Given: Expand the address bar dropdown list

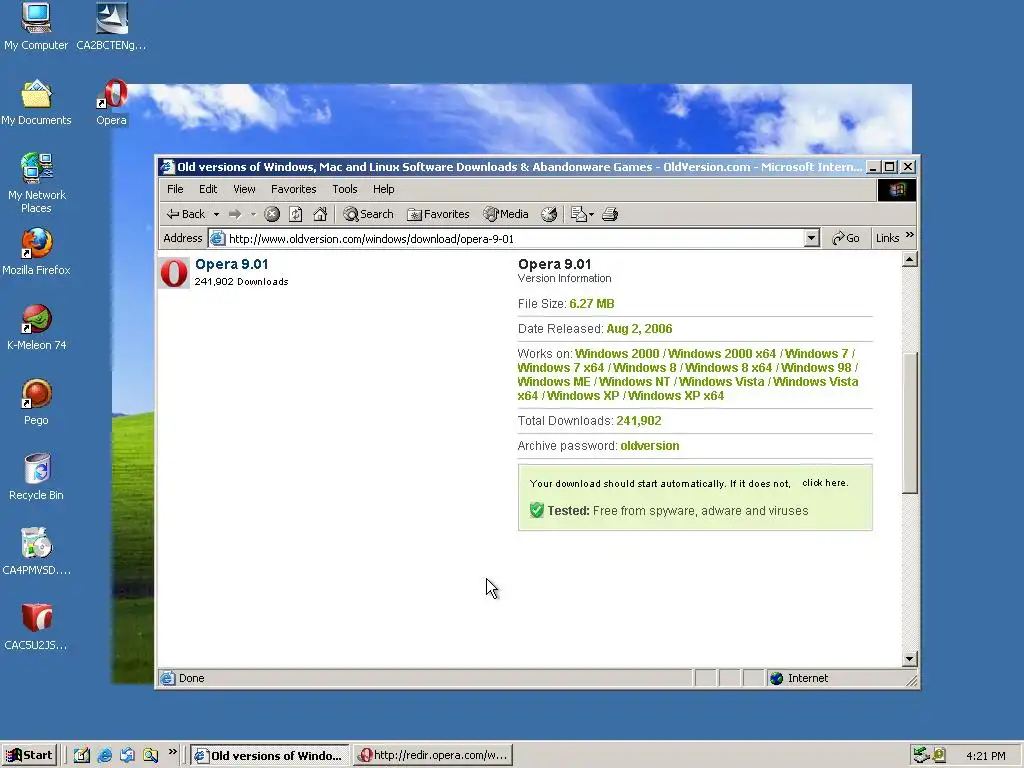Looking at the screenshot, I should coord(812,238).
